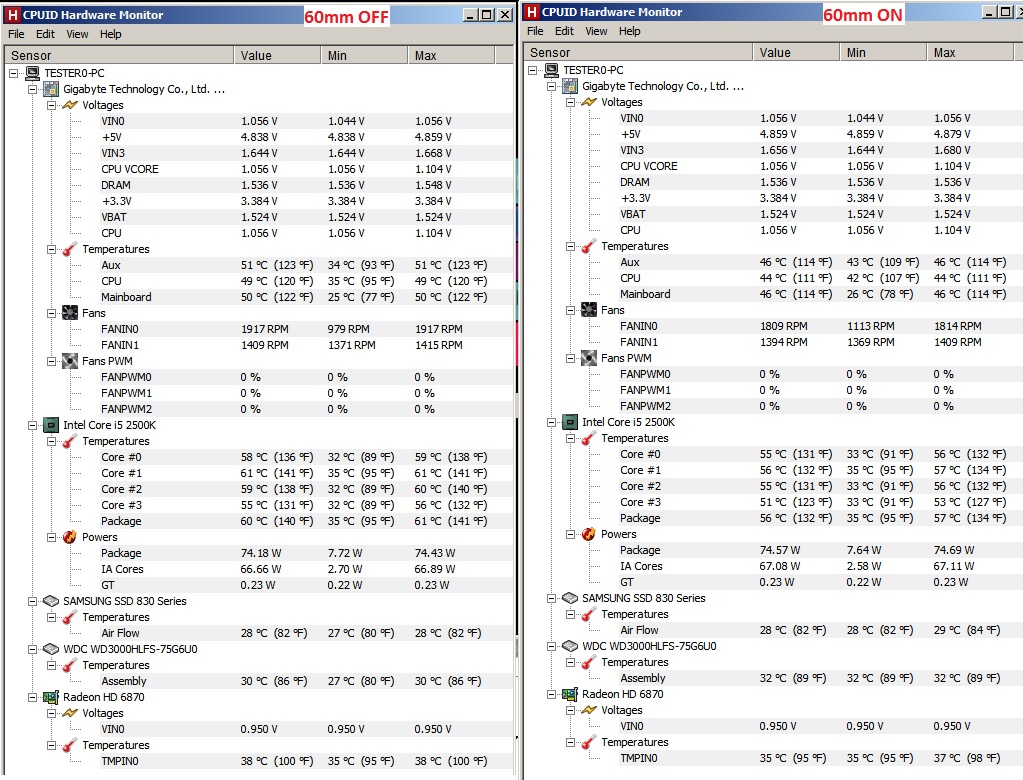Select the DRAM voltage row in right window
Image resolution: width=1023 pixels, height=780 pixels.
click(x=821, y=182)
